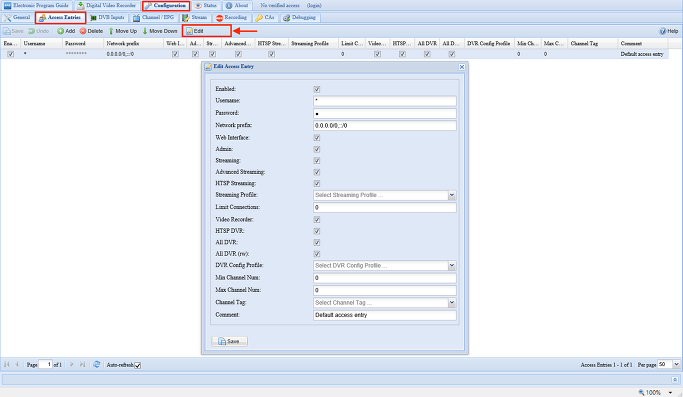Sort by Comment column header

[x=643, y=44]
